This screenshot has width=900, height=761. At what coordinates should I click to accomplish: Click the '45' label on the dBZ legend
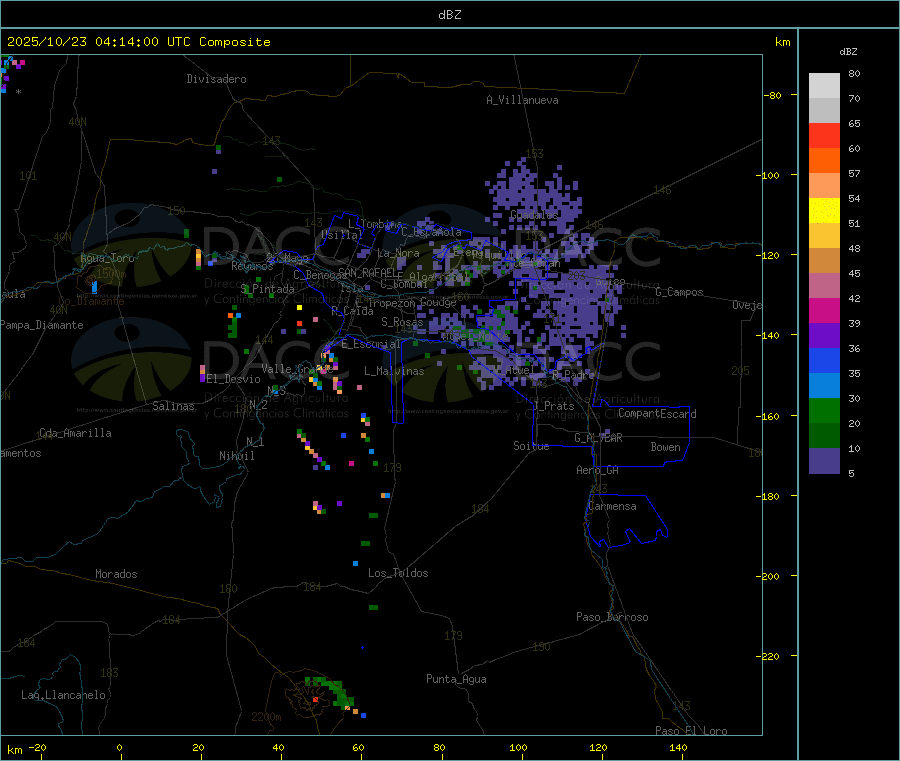tap(854, 273)
